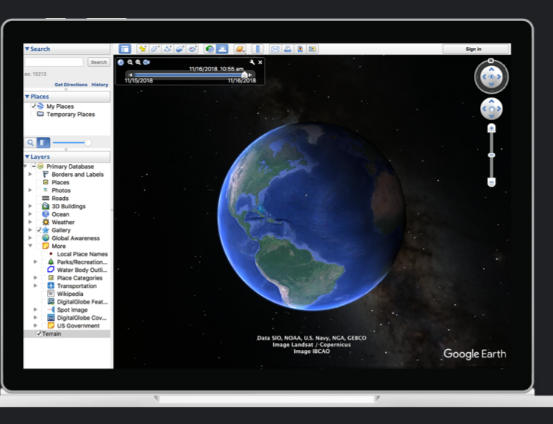Click the zoom out minus button

pos(491,182)
